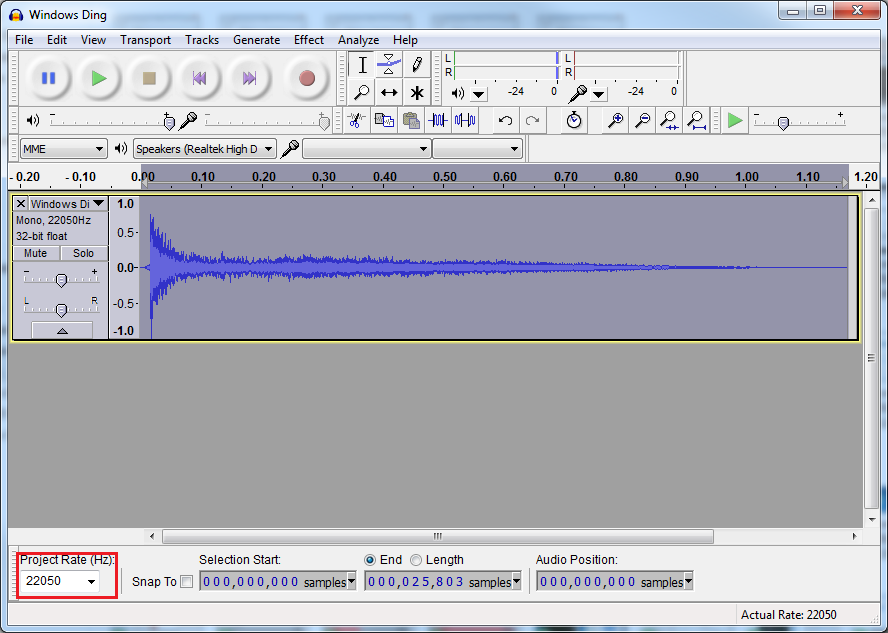
Task: Open the Effect menu
Action: pyautogui.click(x=308, y=40)
